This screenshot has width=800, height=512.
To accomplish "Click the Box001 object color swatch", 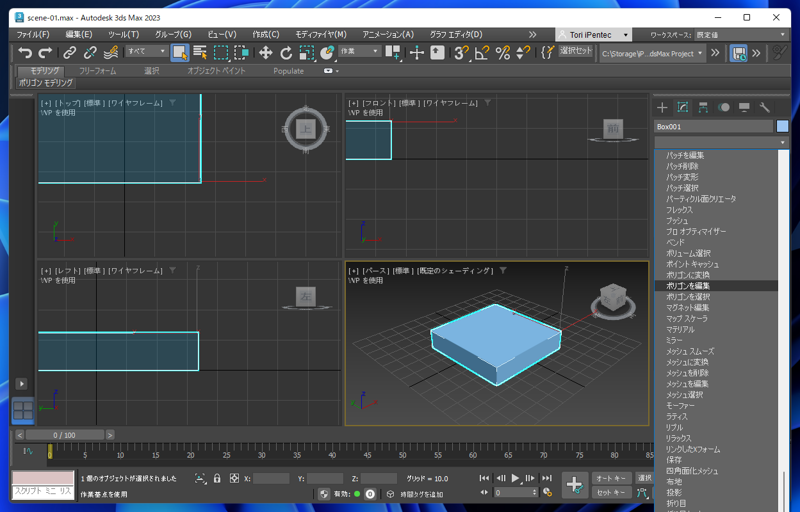I will pos(782,126).
